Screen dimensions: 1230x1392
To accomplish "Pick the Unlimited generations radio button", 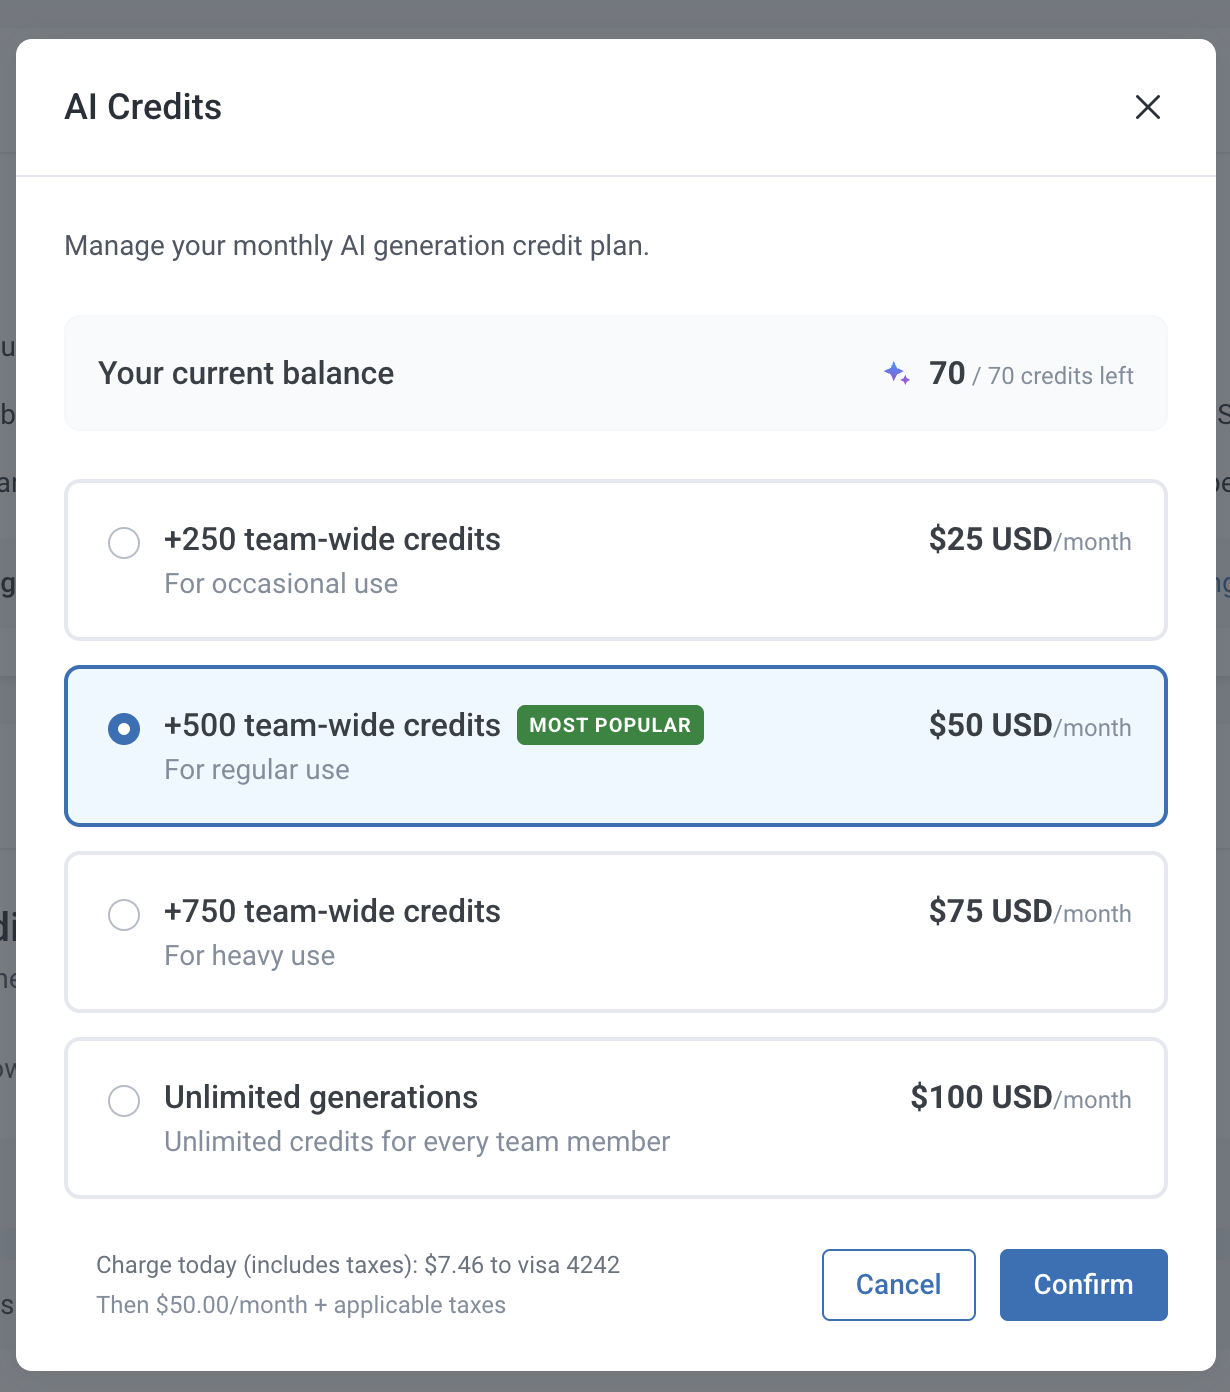I will pos(124,1101).
